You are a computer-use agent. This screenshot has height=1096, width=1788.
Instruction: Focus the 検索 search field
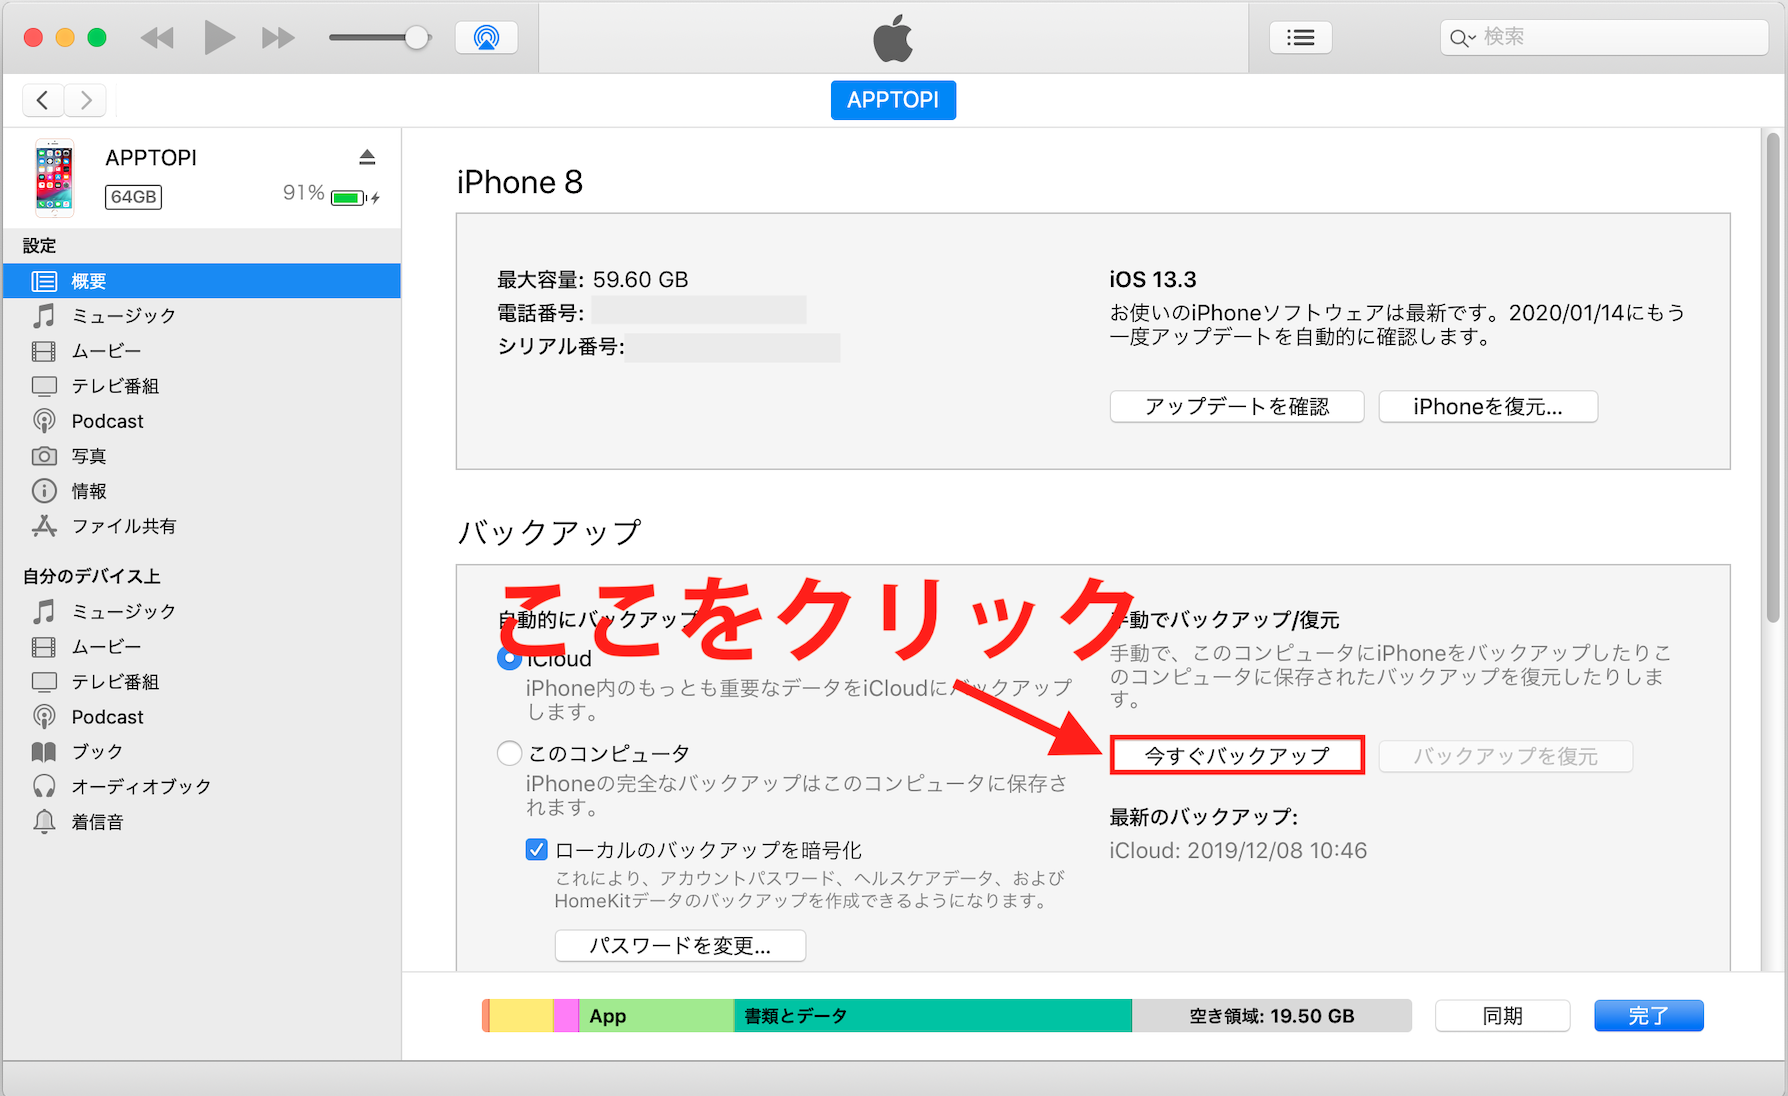point(1604,37)
